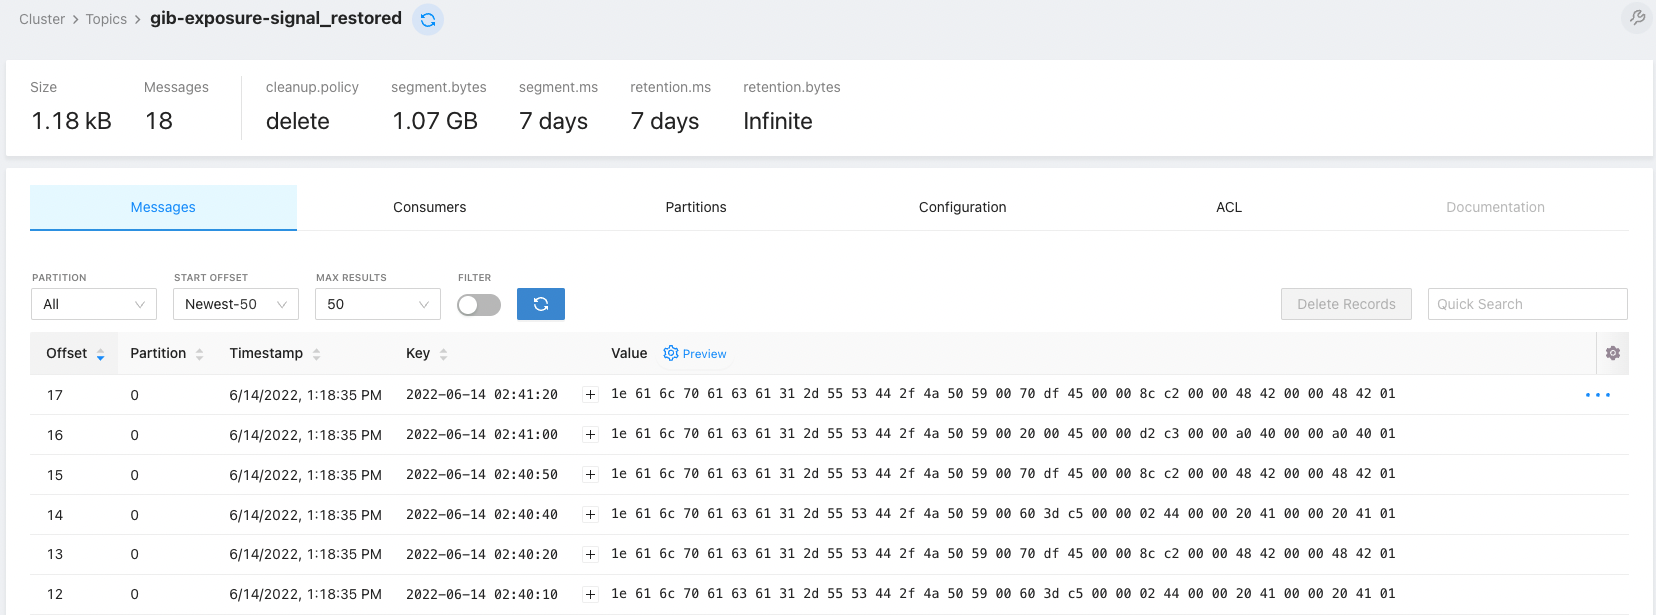Click the key 2022-06-14 02:41:20
The height and width of the screenshot is (615, 1656).
pos(482,395)
